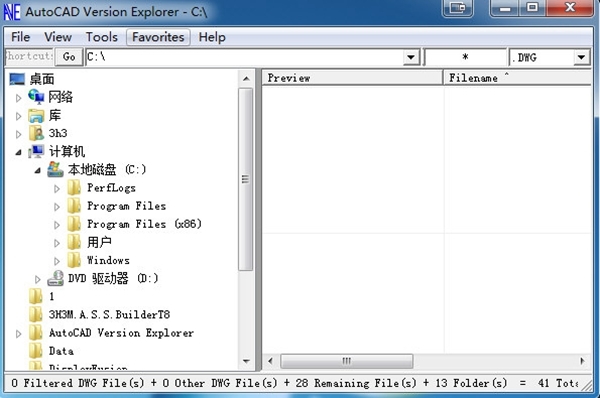
Task: Open the Tools menu
Action: [x=101, y=37]
